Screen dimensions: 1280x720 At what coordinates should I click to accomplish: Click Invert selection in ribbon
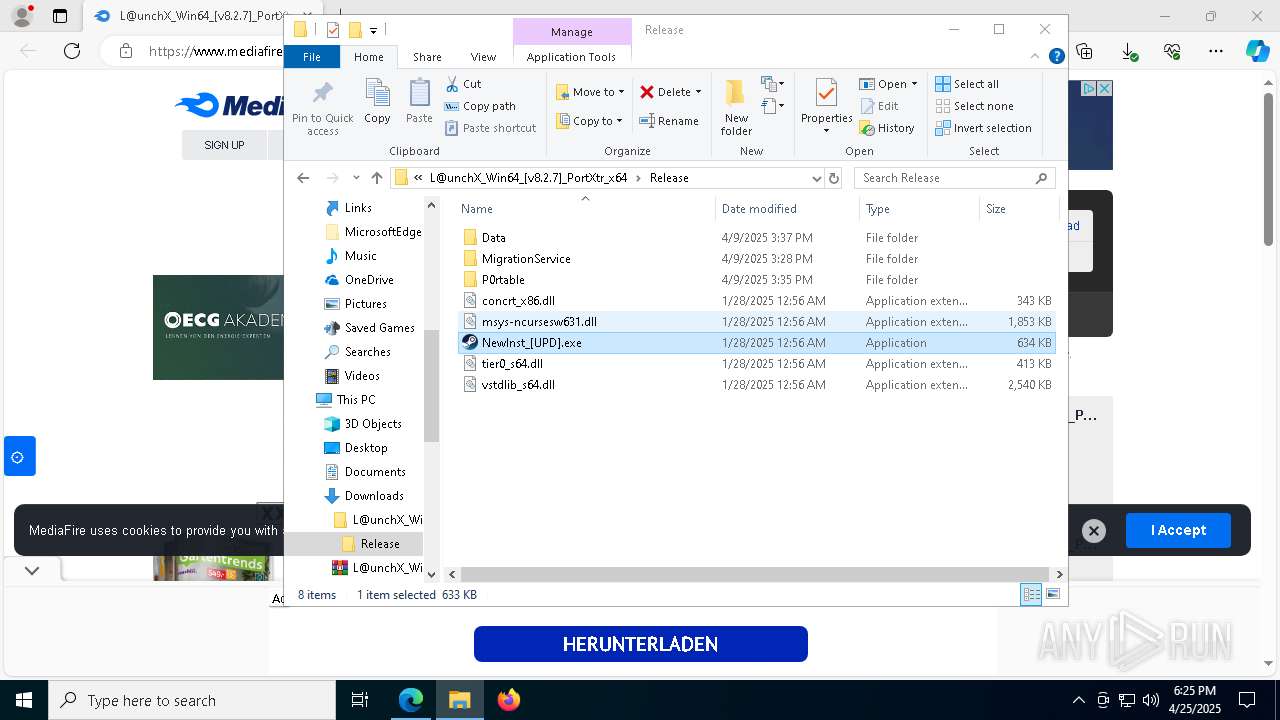tap(983, 128)
